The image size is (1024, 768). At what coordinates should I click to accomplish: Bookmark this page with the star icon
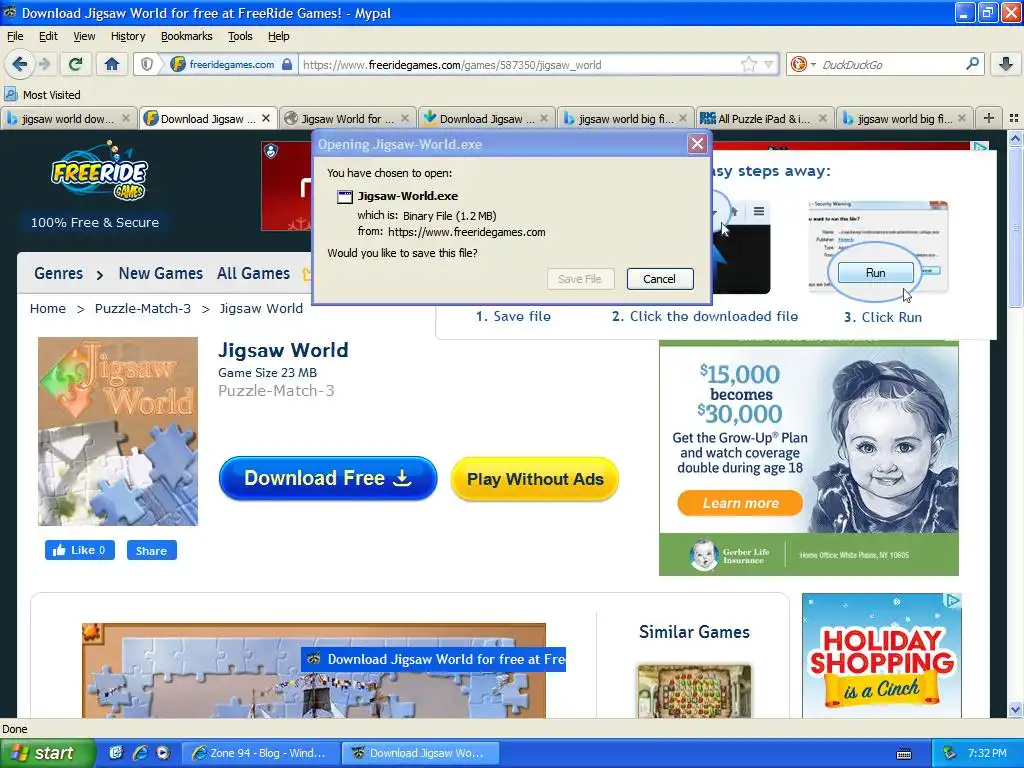pyautogui.click(x=749, y=65)
